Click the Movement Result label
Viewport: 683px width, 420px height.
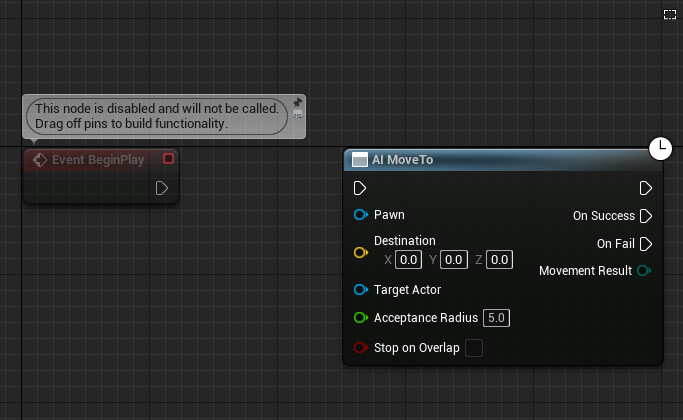pyautogui.click(x=585, y=271)
